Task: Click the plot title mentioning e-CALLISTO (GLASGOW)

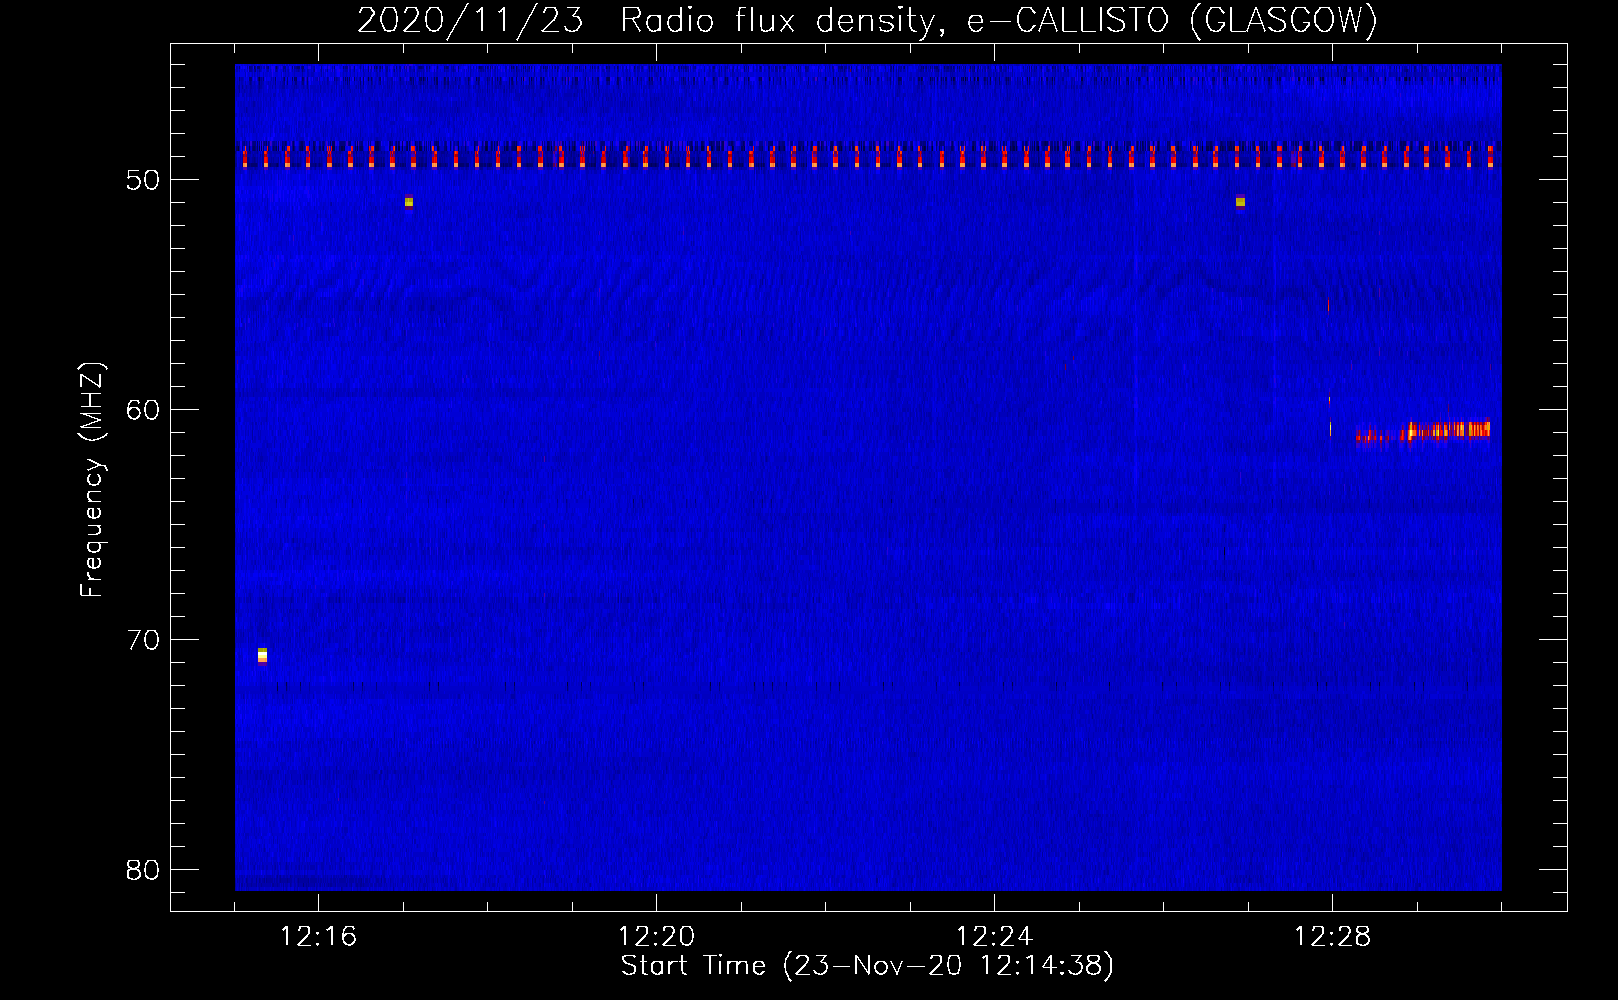Action: [867, 20]
